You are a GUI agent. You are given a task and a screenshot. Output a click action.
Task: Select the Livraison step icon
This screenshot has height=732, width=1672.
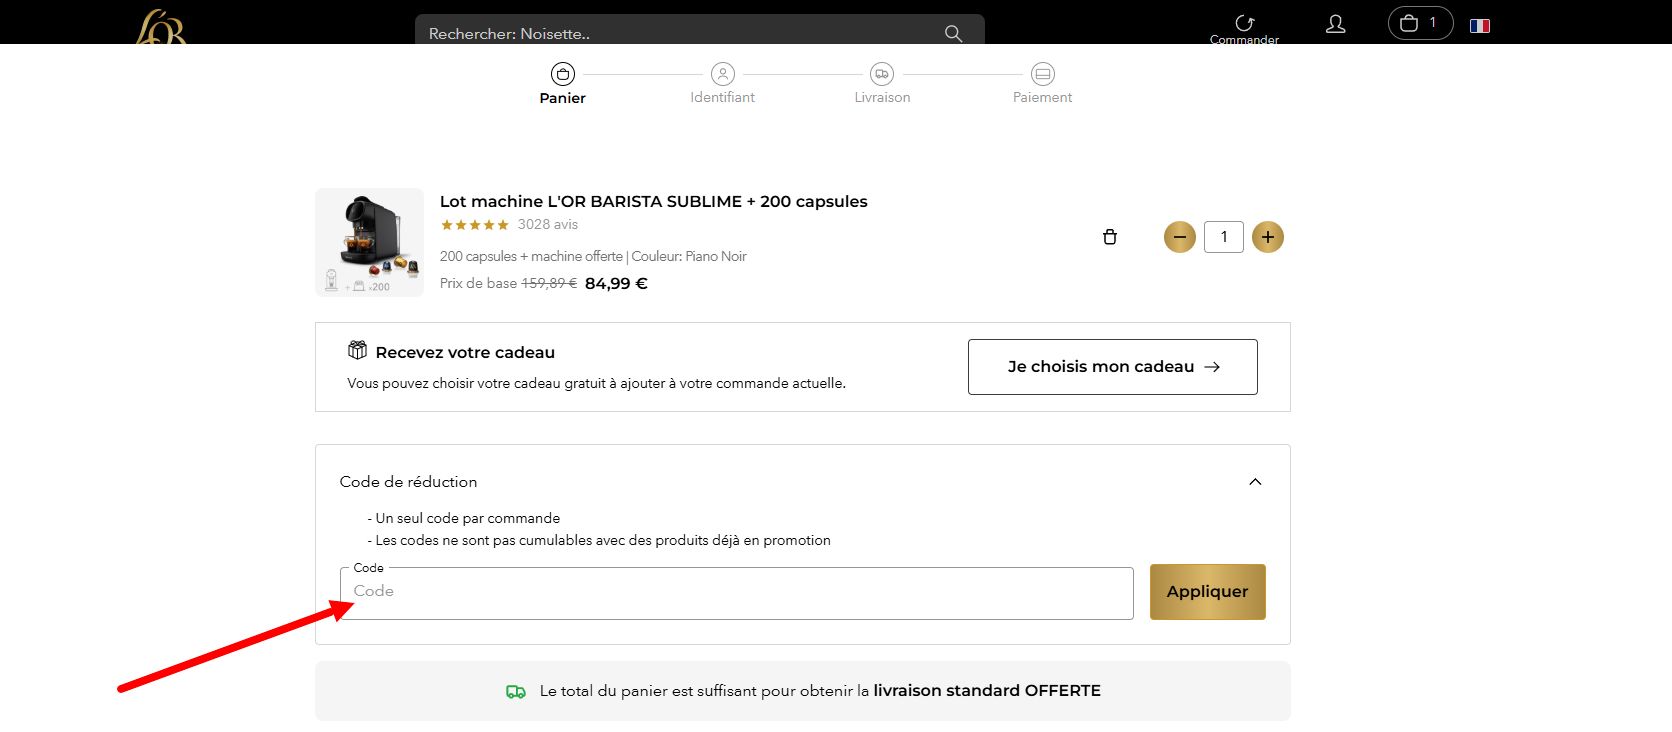tap(882, 74)
